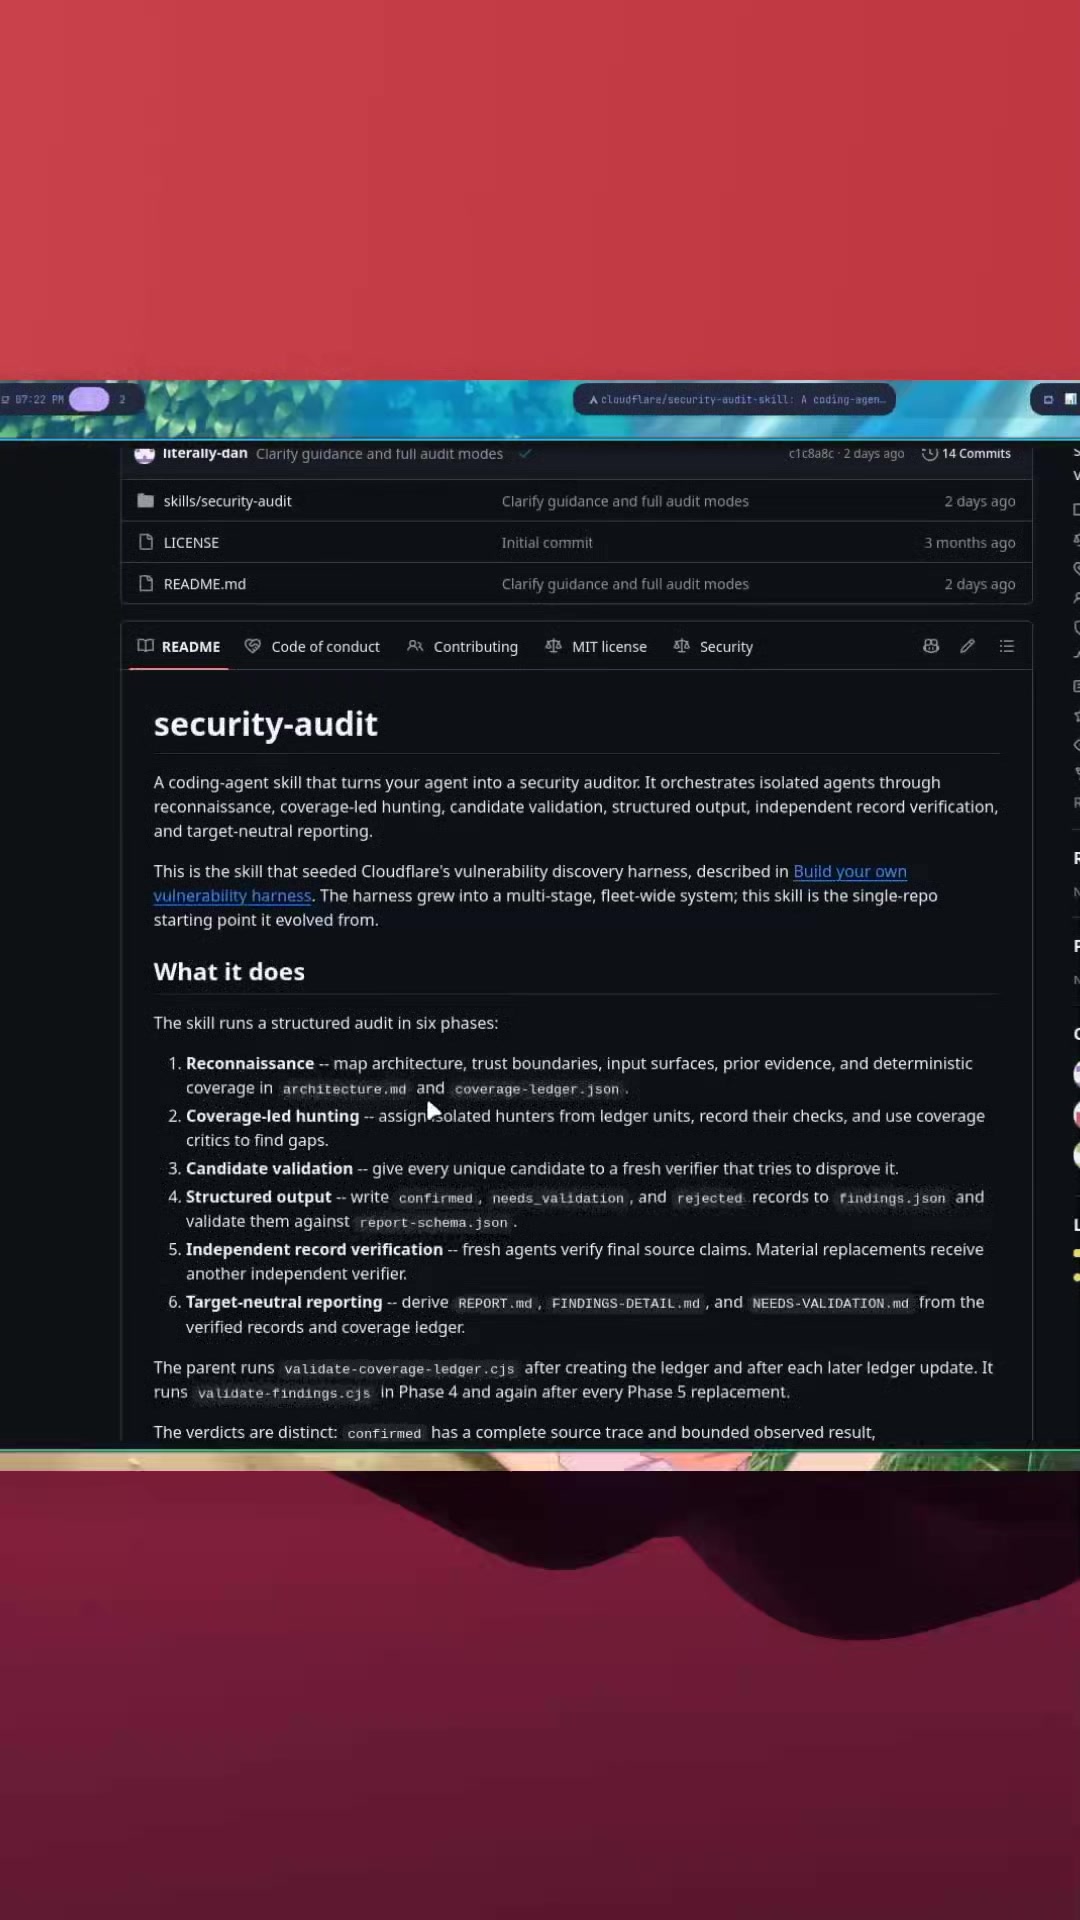Open commit hash c1c8a8c
The height and width of the screenshot is (1920, 1080).
click(811, 453)
